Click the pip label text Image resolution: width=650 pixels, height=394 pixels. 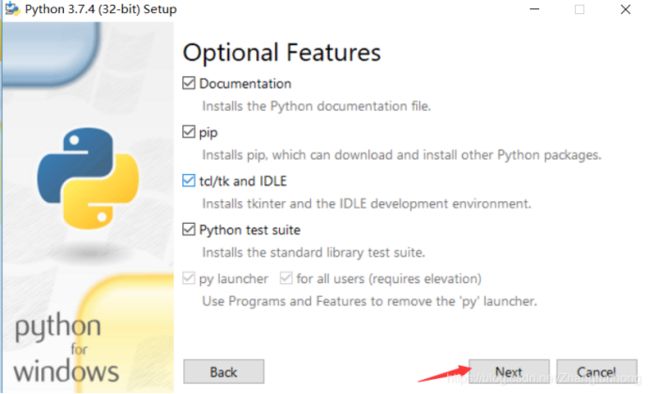208,133
